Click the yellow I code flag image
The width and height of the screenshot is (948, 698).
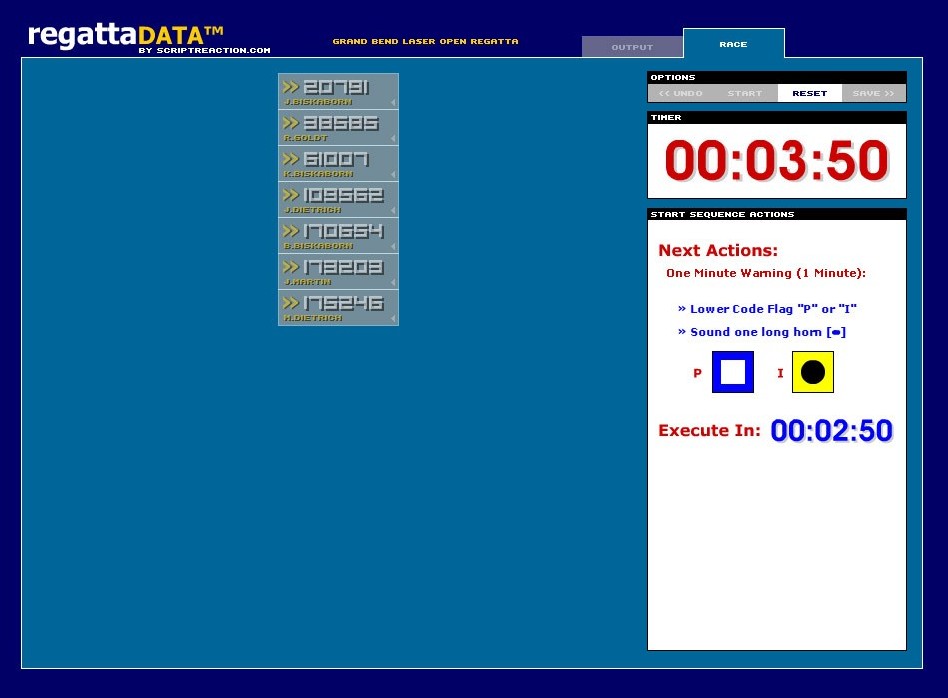click(x=813, y=372)
